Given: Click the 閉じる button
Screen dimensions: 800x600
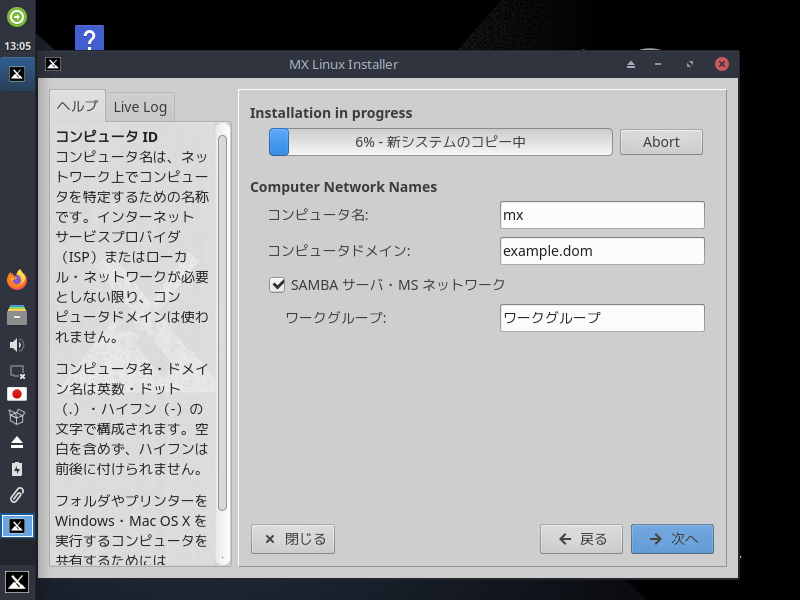Looking at the screenshot, I should [x=293, y=539].
